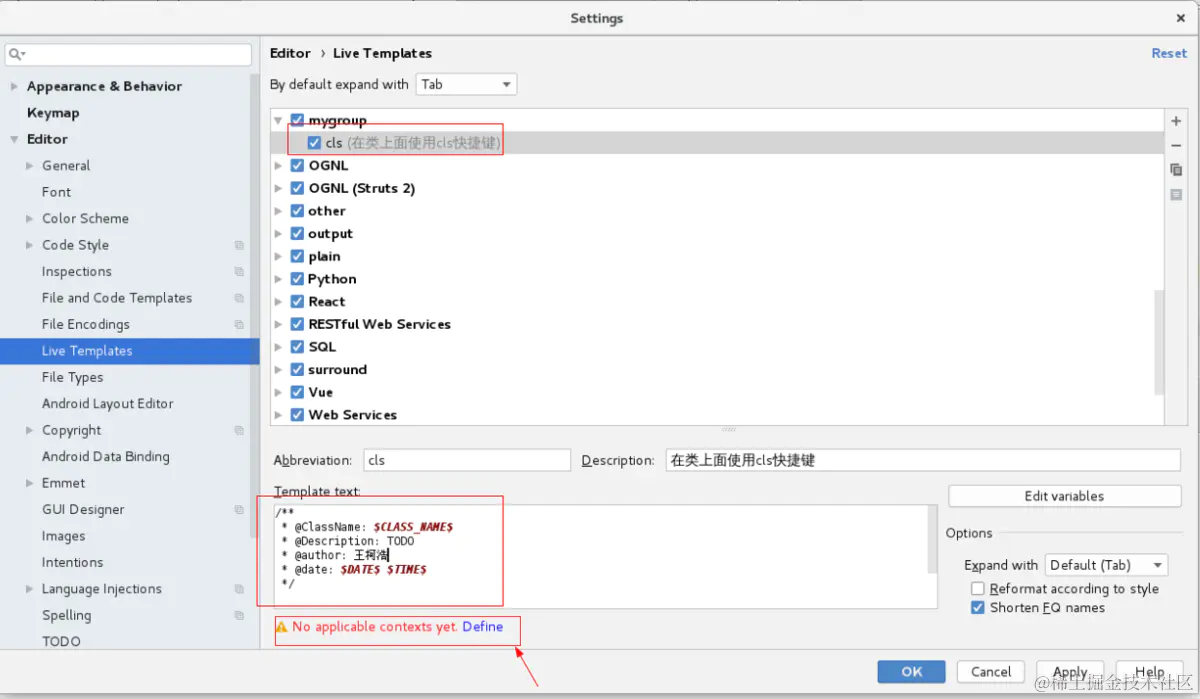Expand the Appearance & Behavior section

tap(14, 87)
